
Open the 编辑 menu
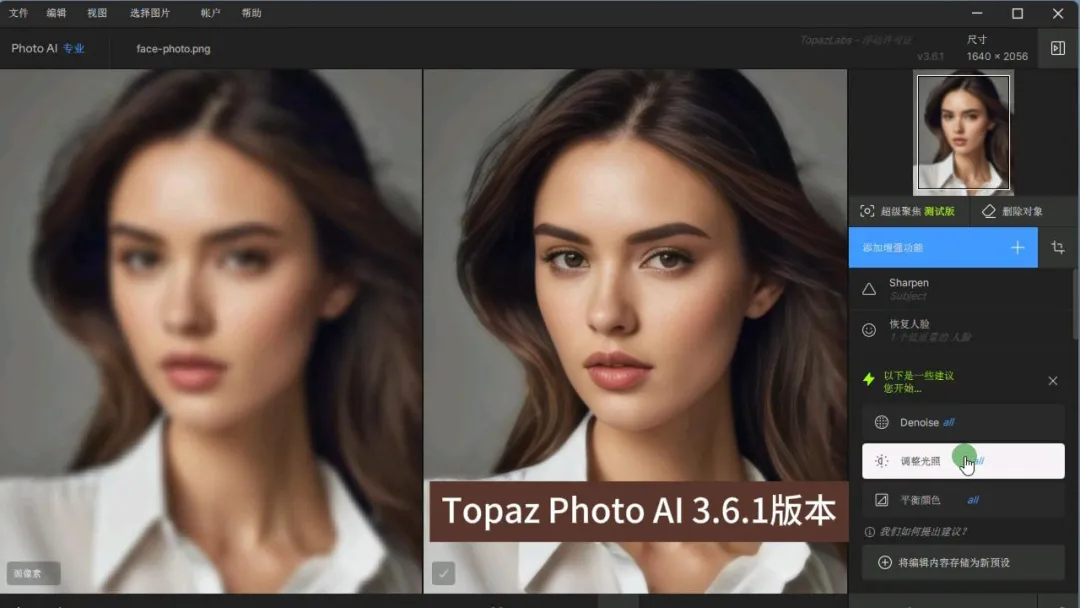click(56, 13)
